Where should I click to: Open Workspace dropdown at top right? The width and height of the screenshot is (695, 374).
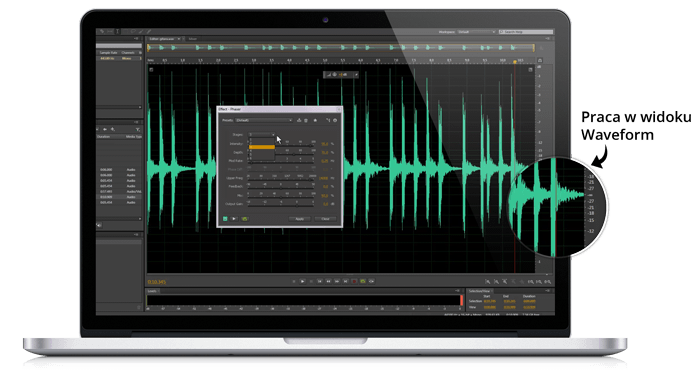pyautogui.click(x=476, y=32)
